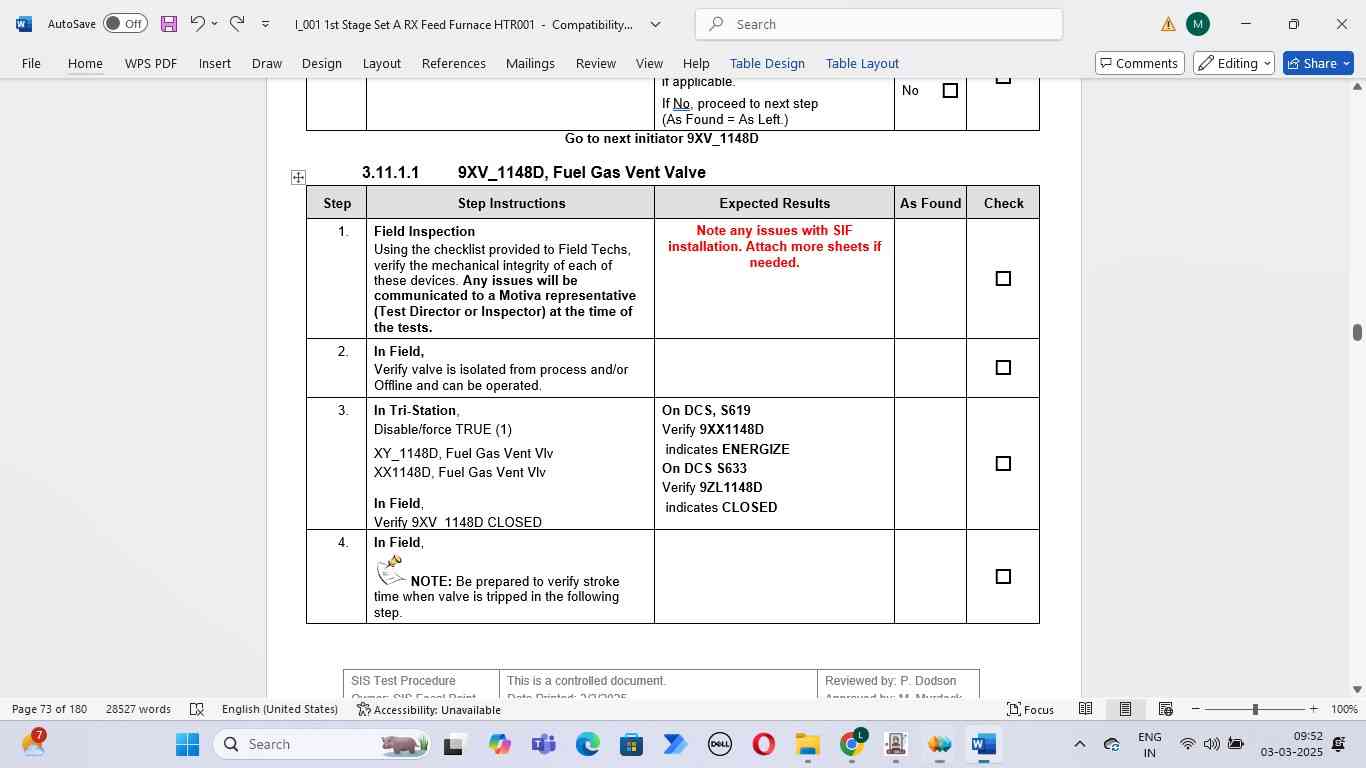Click the spelling proofing check icon
The image size is (1366, 768).
coord(197,709)
